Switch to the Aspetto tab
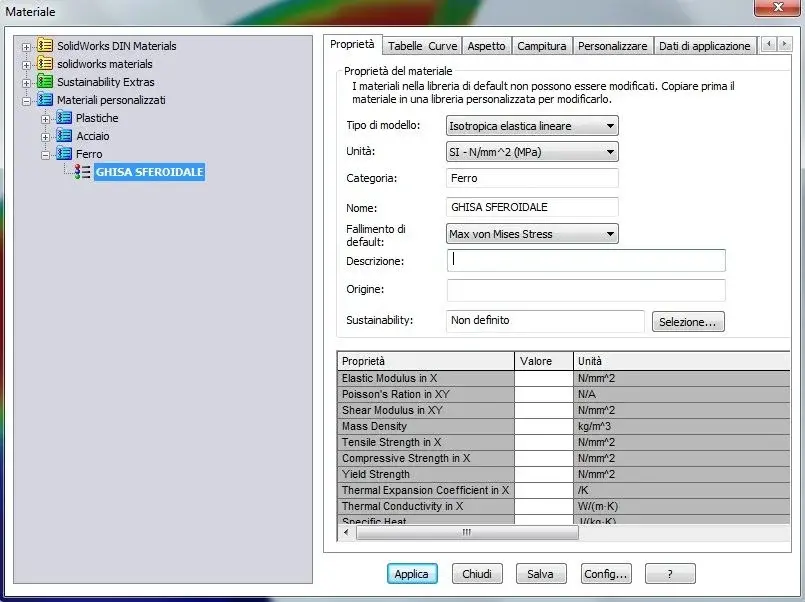The width and height of the screenshot is (805, 602). pyautogui.click(x=486, y=46)
